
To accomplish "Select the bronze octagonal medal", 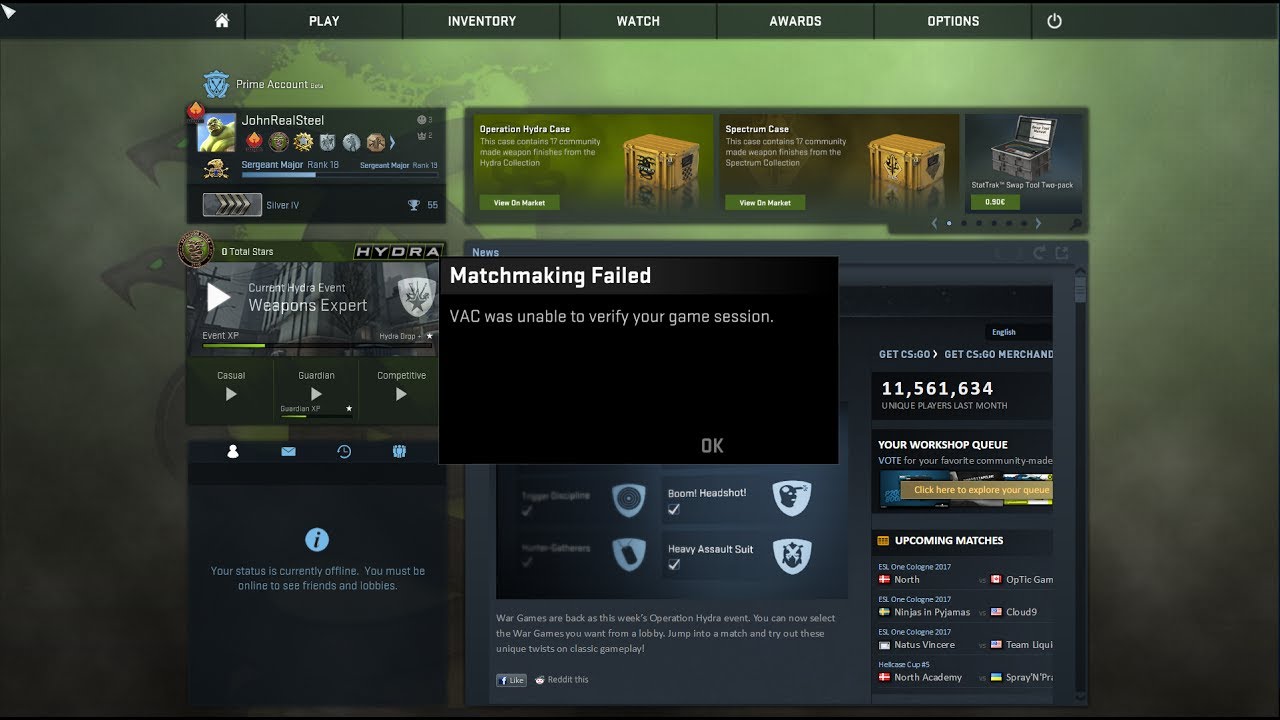I will 375,142.
